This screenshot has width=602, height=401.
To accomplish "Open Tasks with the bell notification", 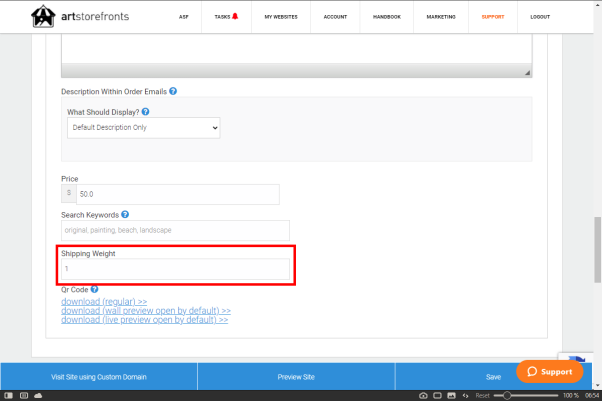I will coord(227,17).
